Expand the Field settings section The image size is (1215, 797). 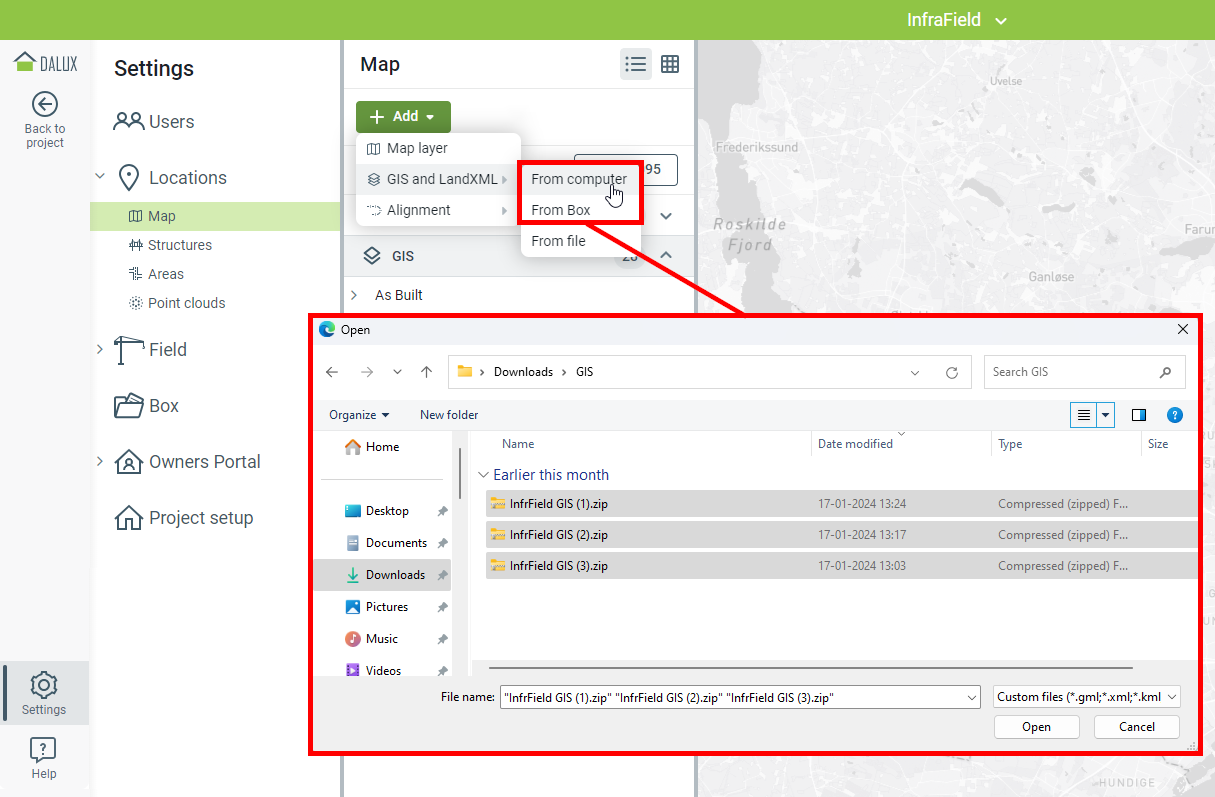coord(99,349)
